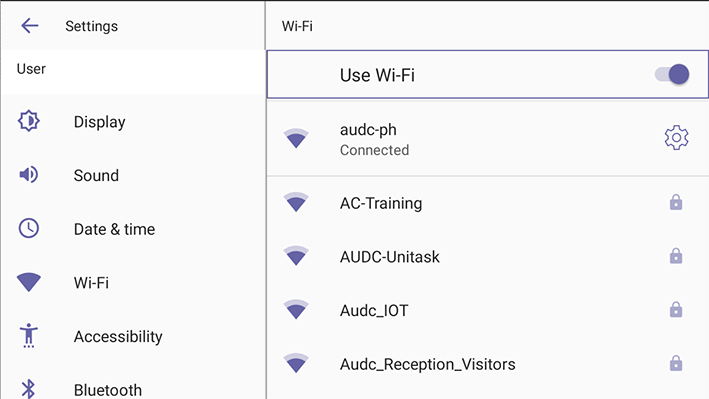This screenshot has height=399, width=709.
Task: Click the lock icon beside AC-Training
Action: pos(676,202)
